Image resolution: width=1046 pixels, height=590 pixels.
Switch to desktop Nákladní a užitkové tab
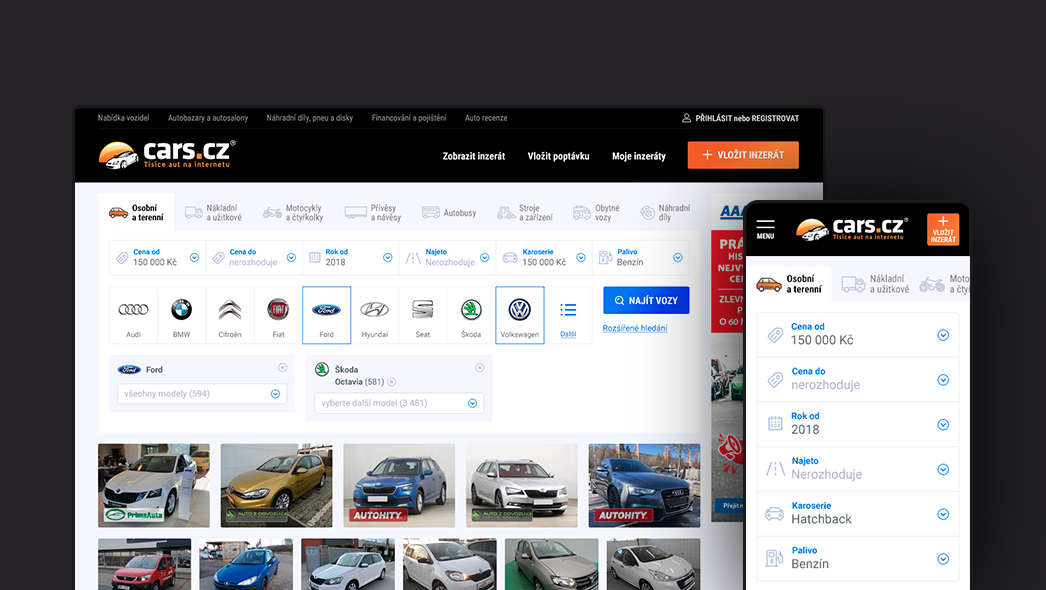213,213
